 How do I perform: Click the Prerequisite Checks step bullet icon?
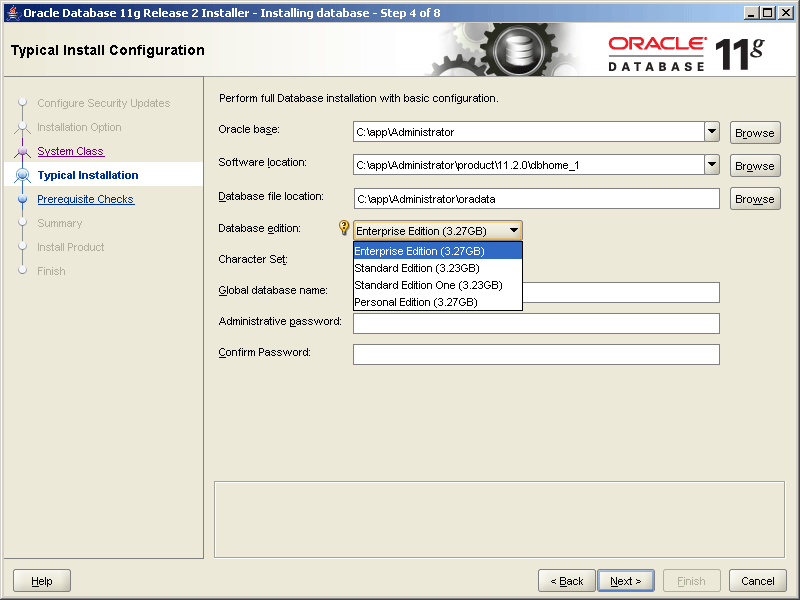[22, 199]
